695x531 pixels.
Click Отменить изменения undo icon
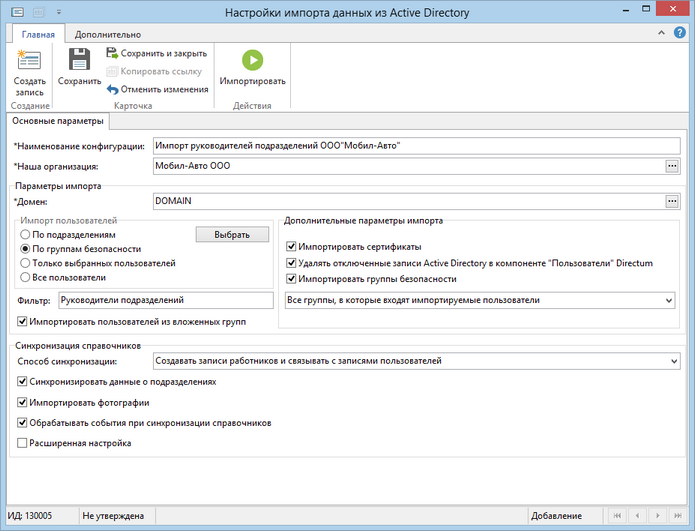point(113,90)
